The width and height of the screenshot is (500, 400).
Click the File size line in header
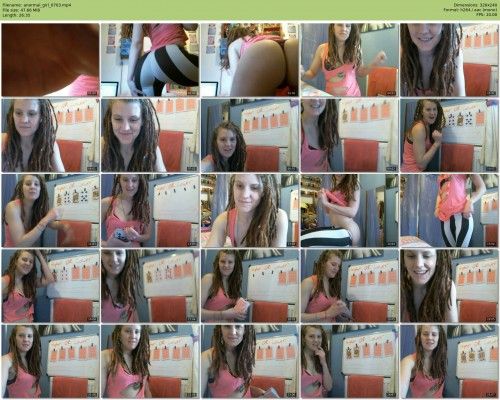click(21, 10)
